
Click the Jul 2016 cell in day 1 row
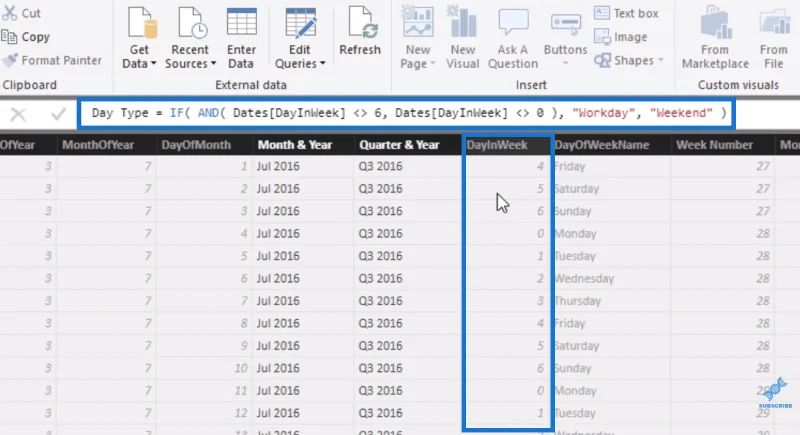point(303,166)
